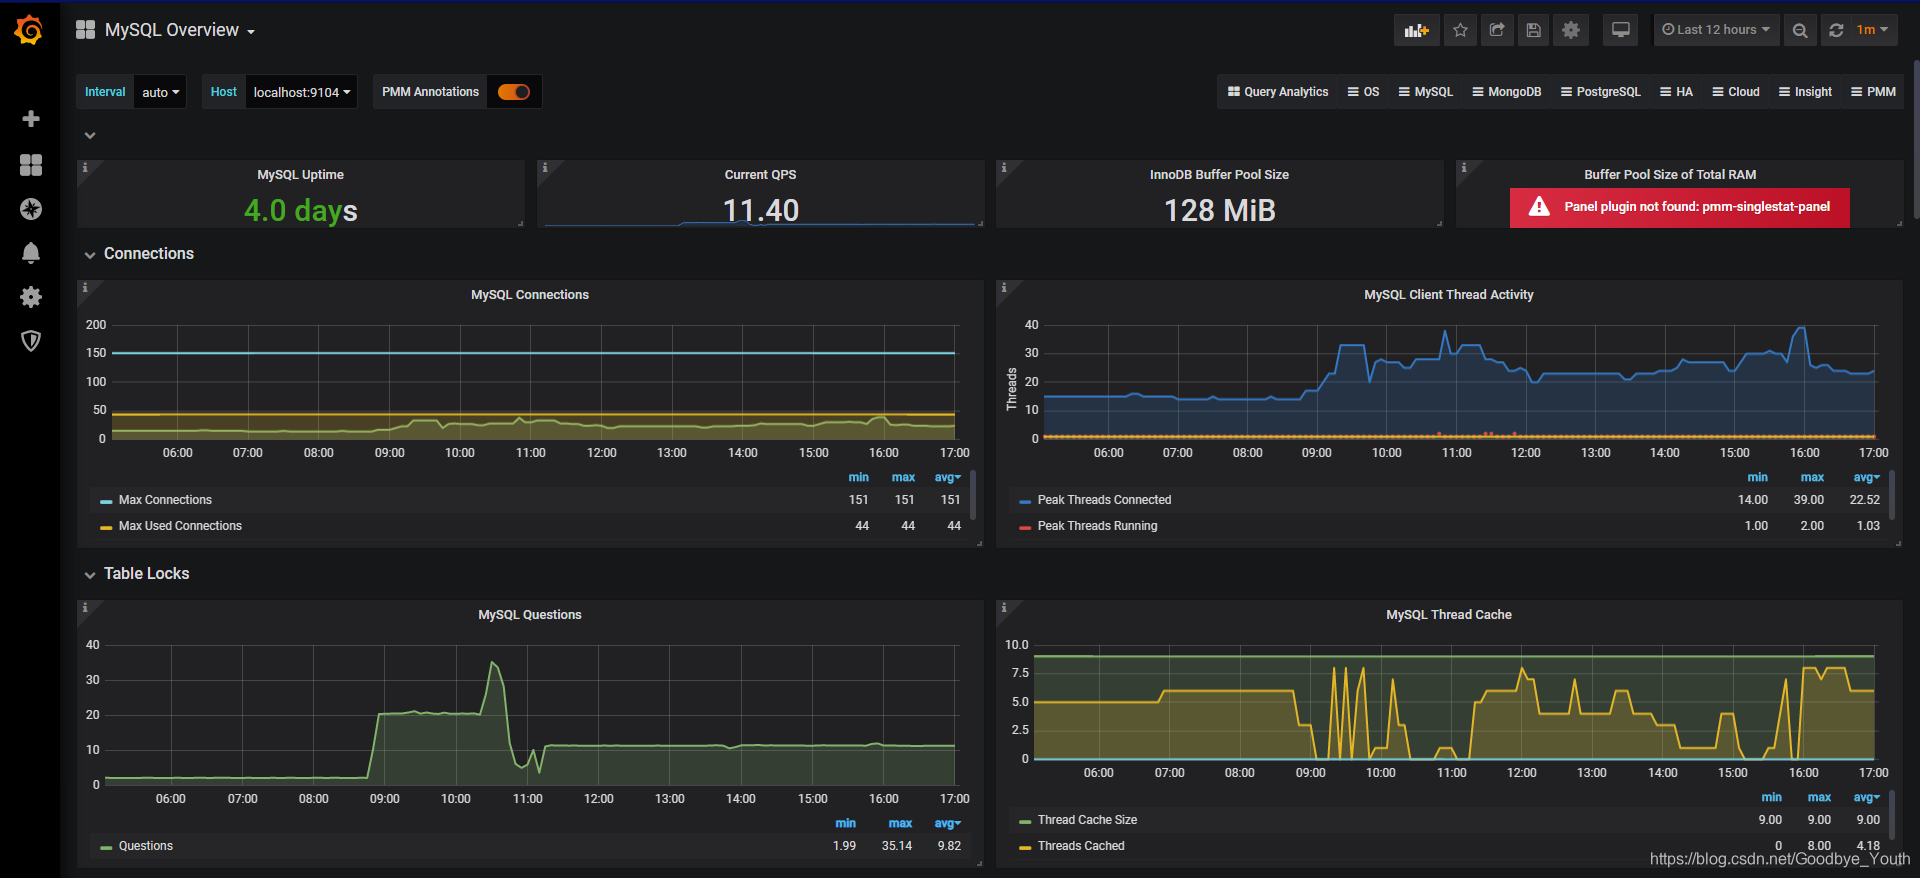
Task: Click the info icon on MySQL Questions panel
Action: click(x=85, y=608)
